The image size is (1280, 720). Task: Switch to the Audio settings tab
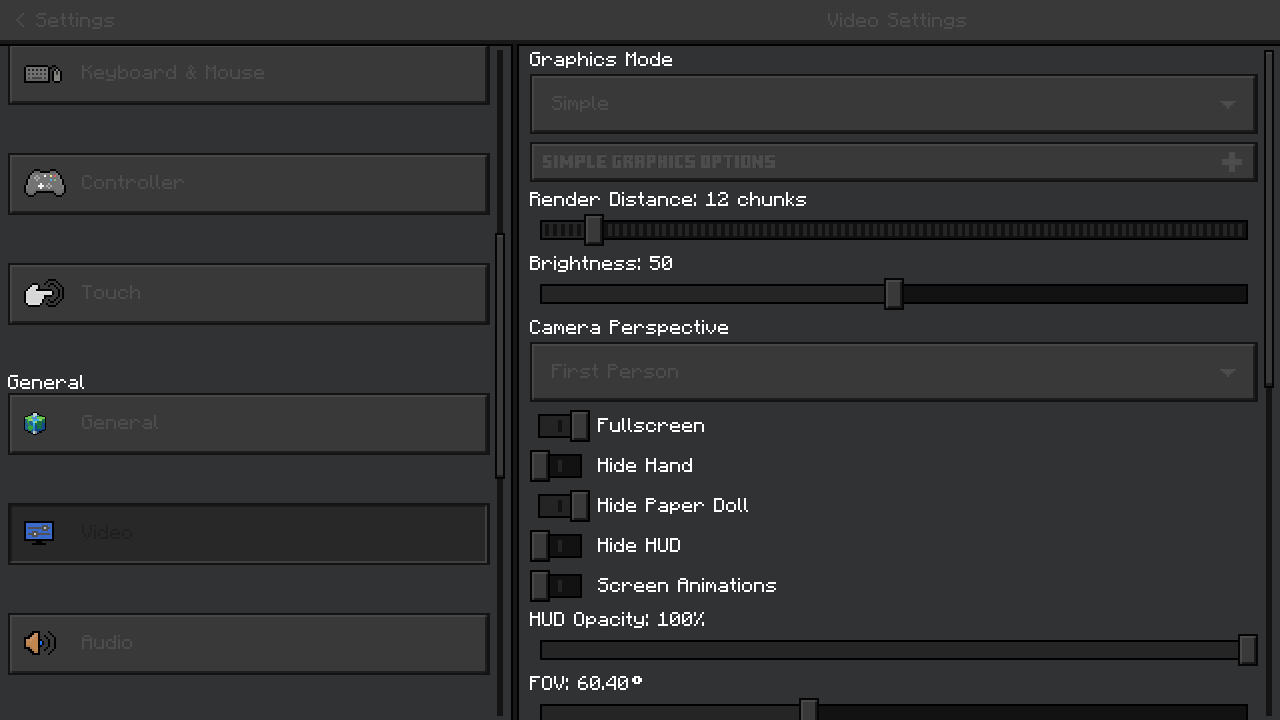pyautogui.click(x=248, y=643)
